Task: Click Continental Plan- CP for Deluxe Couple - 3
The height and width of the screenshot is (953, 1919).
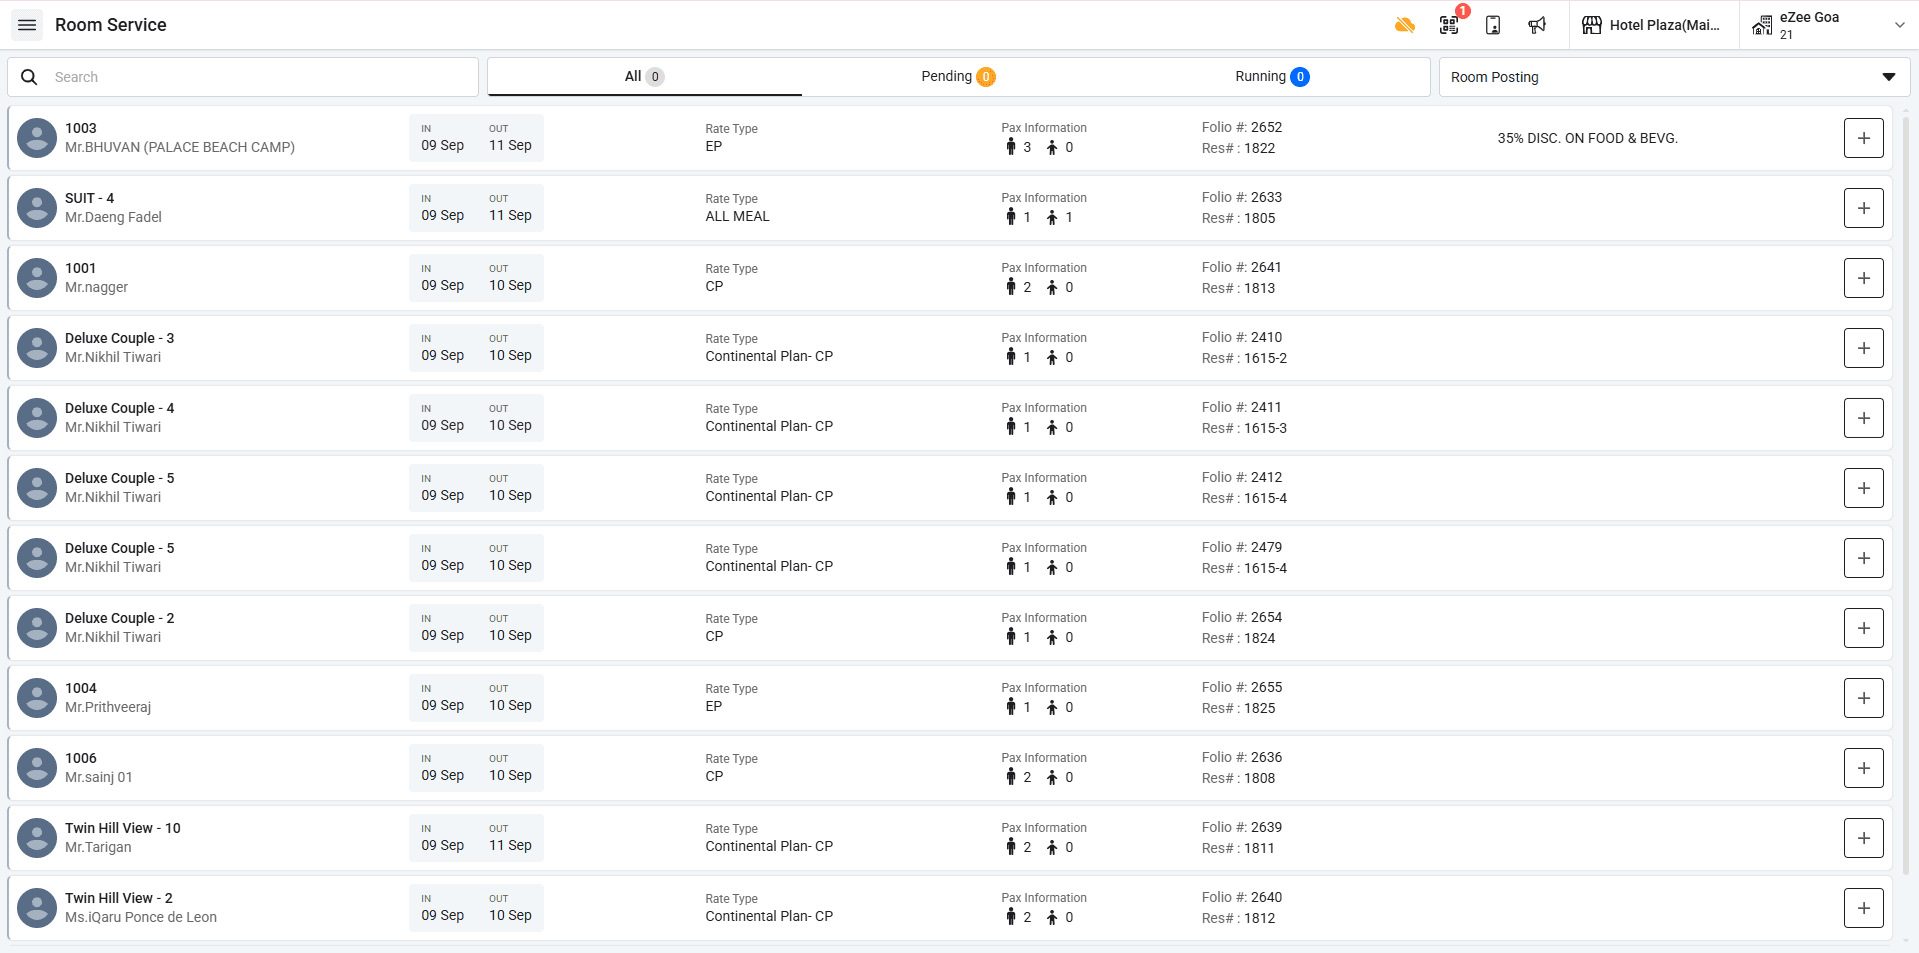Action: tap(769, 356)
